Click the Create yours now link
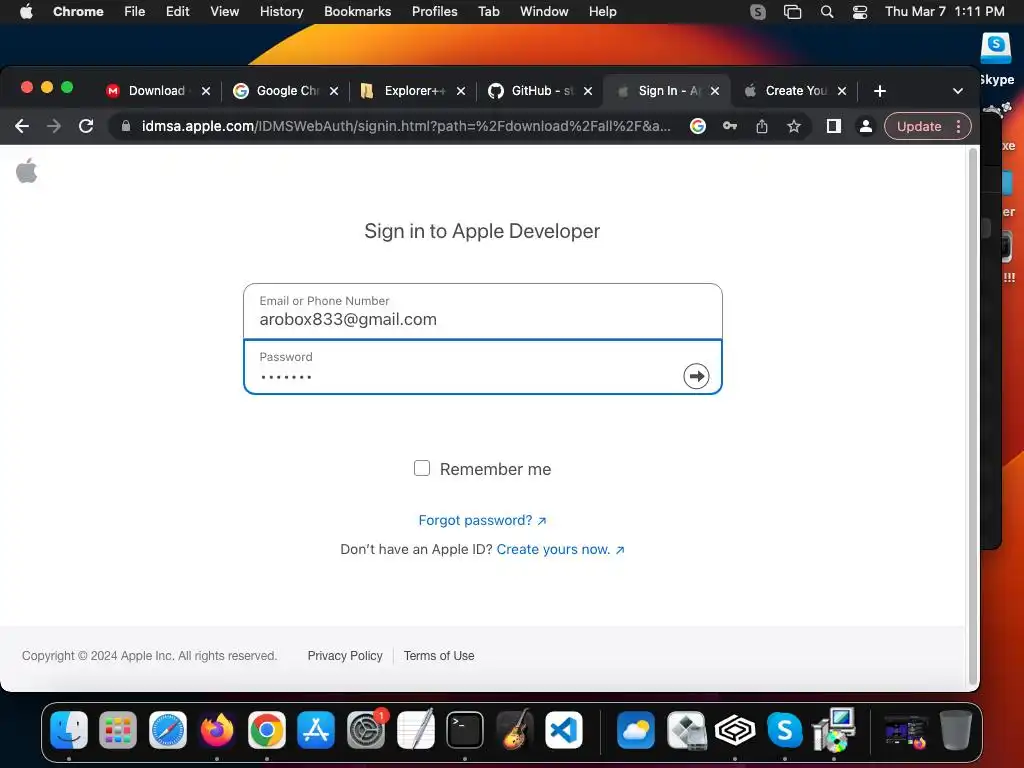The image size is (1024, 768). click(x=560, y=549)
